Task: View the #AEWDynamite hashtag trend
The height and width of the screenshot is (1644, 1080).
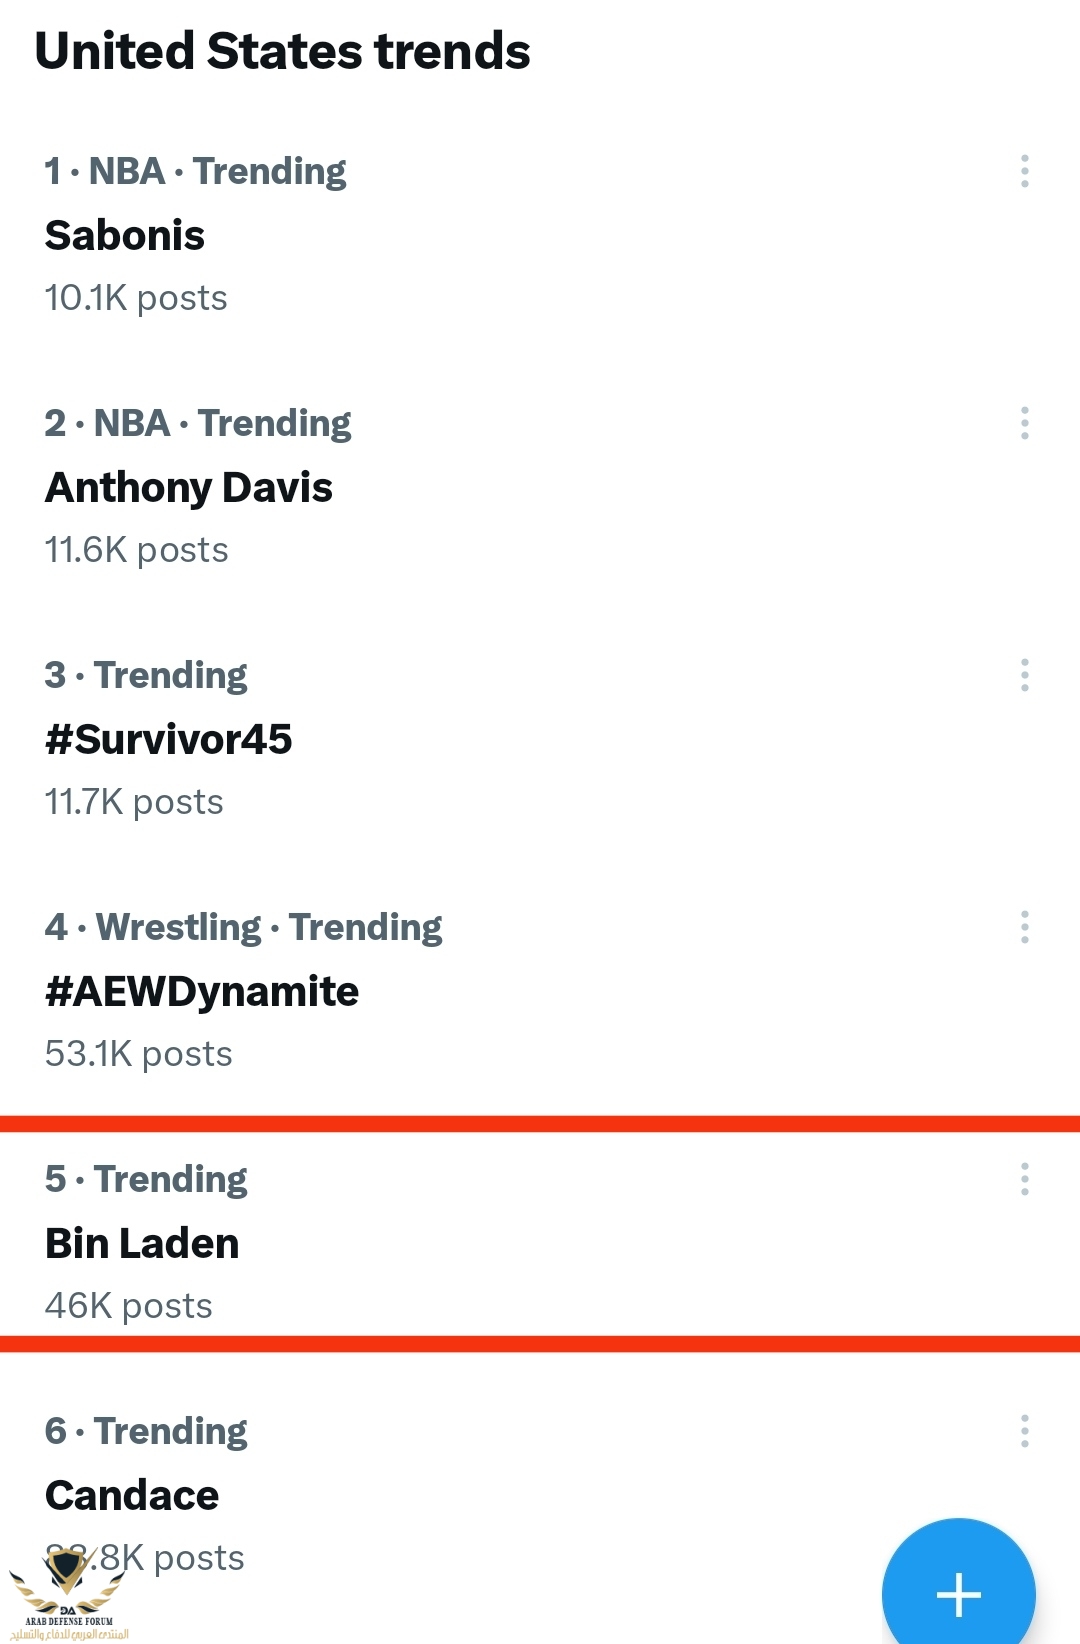Action: [202, 992]
